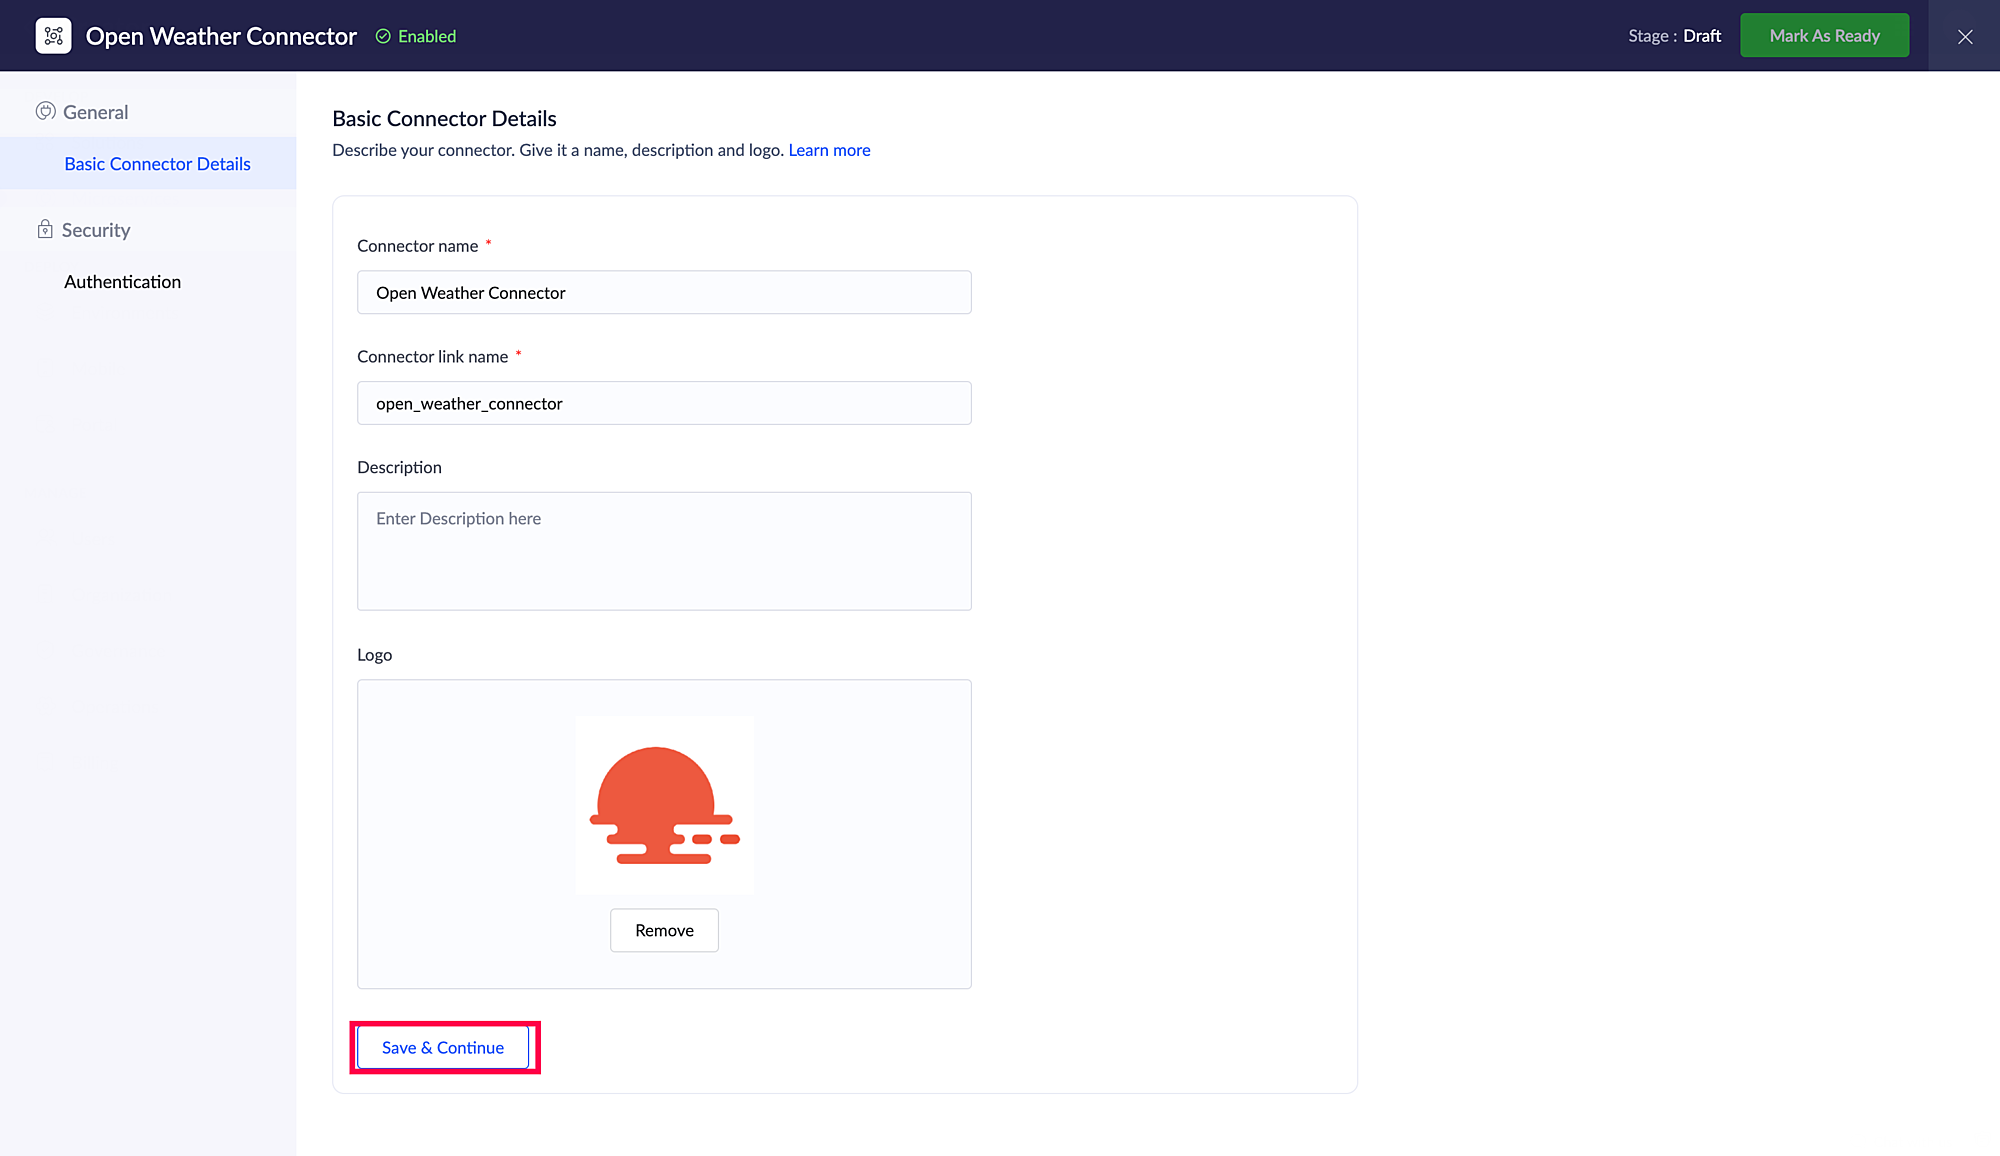Open the Learn more link

(829, 150)
